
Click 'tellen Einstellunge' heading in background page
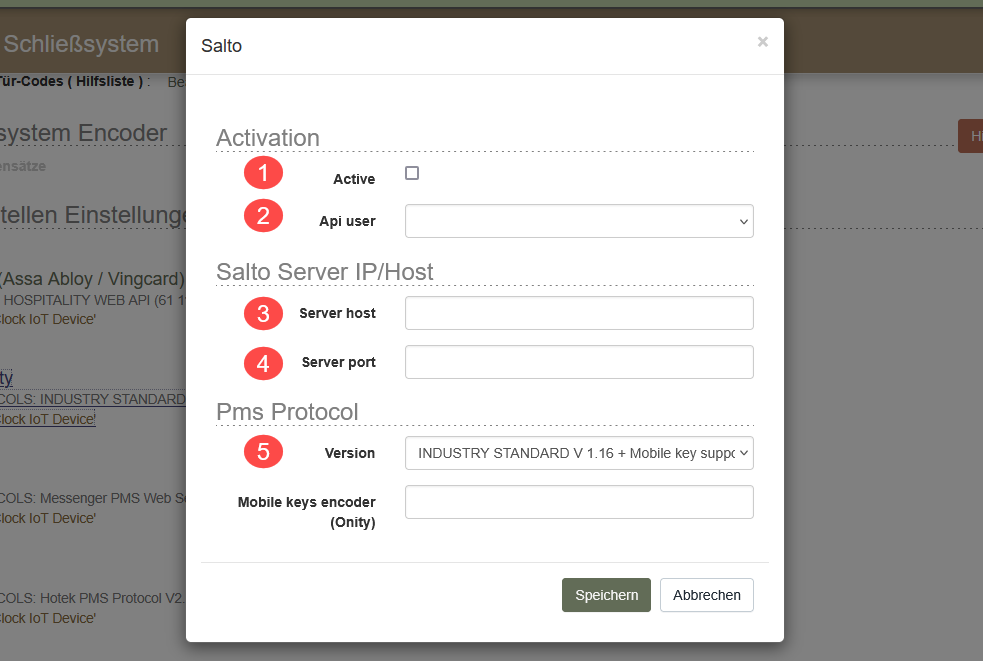click(x=93, y=215)
